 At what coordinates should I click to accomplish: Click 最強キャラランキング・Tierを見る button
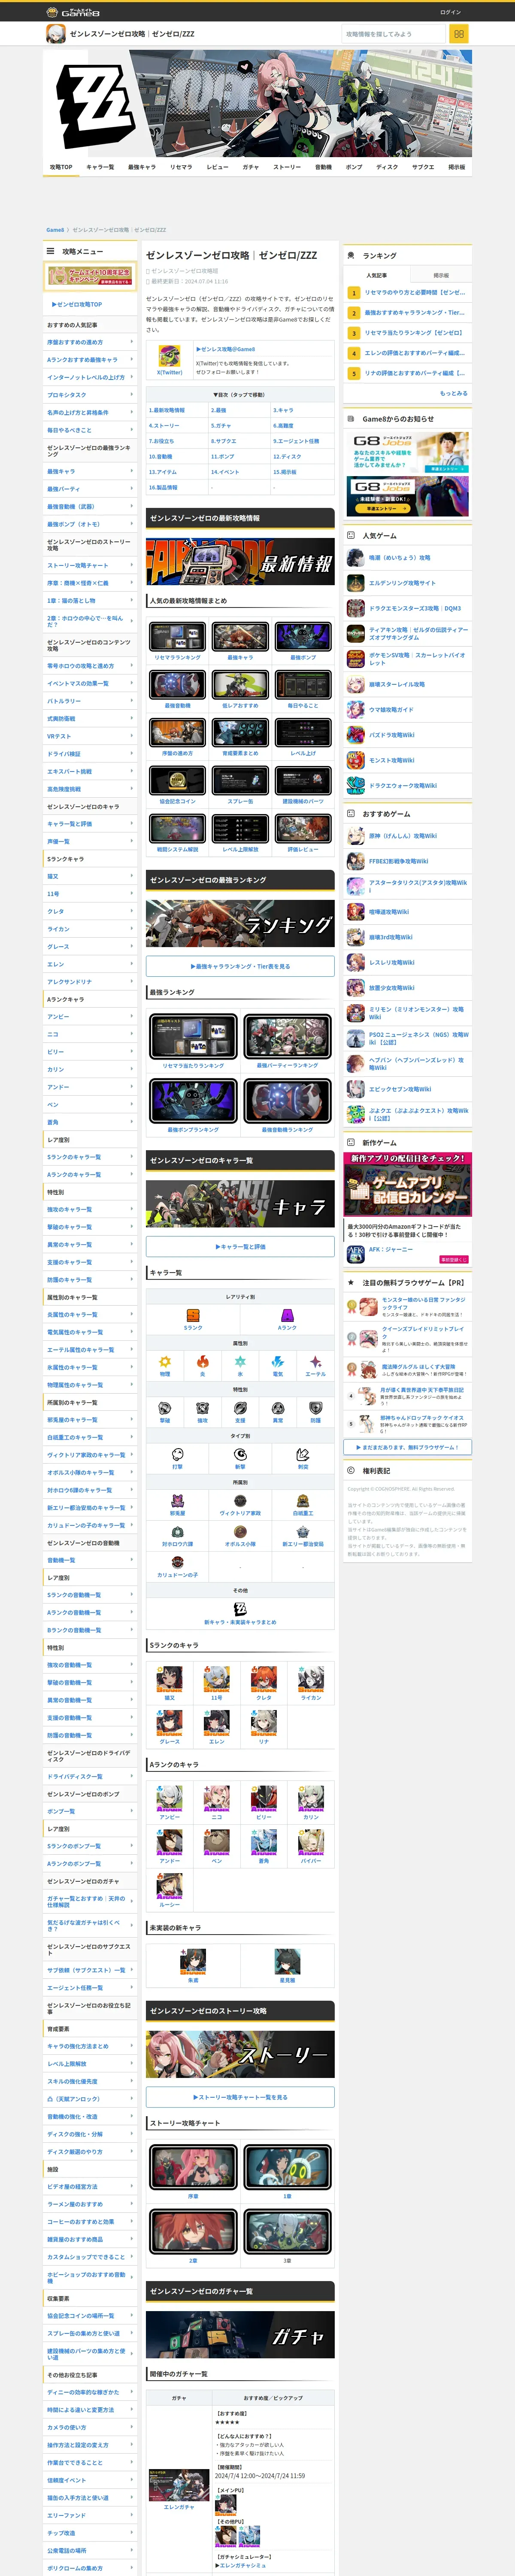pos(240,966)
